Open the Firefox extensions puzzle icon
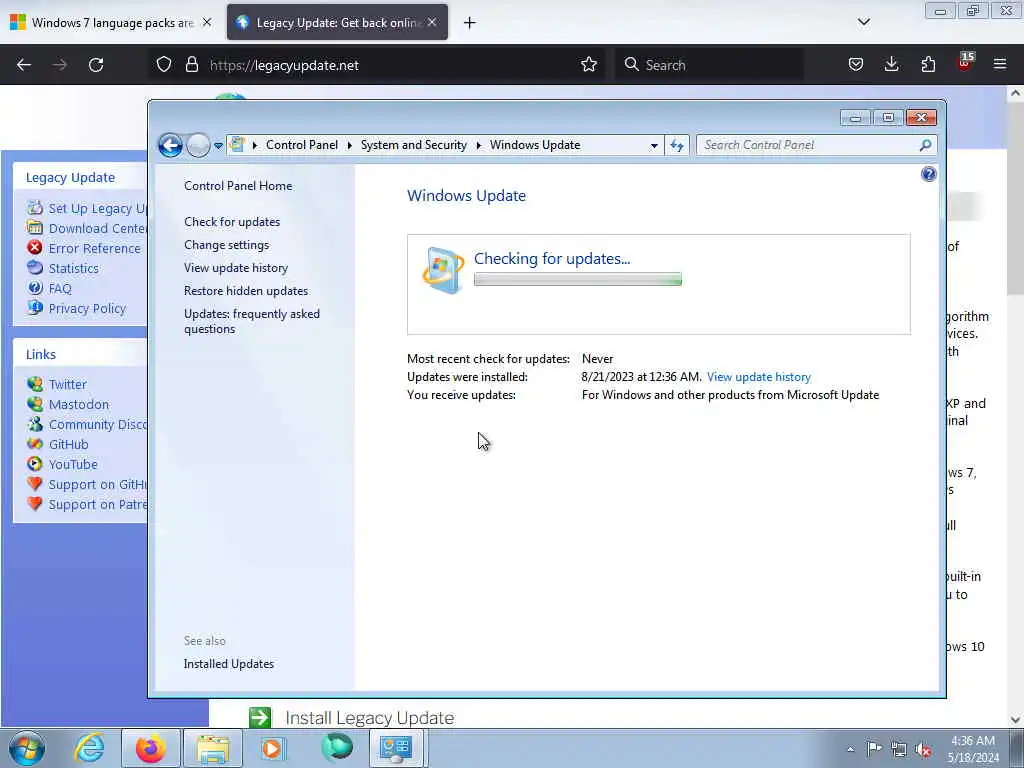The image size is (1024, 768). (928, 65)
